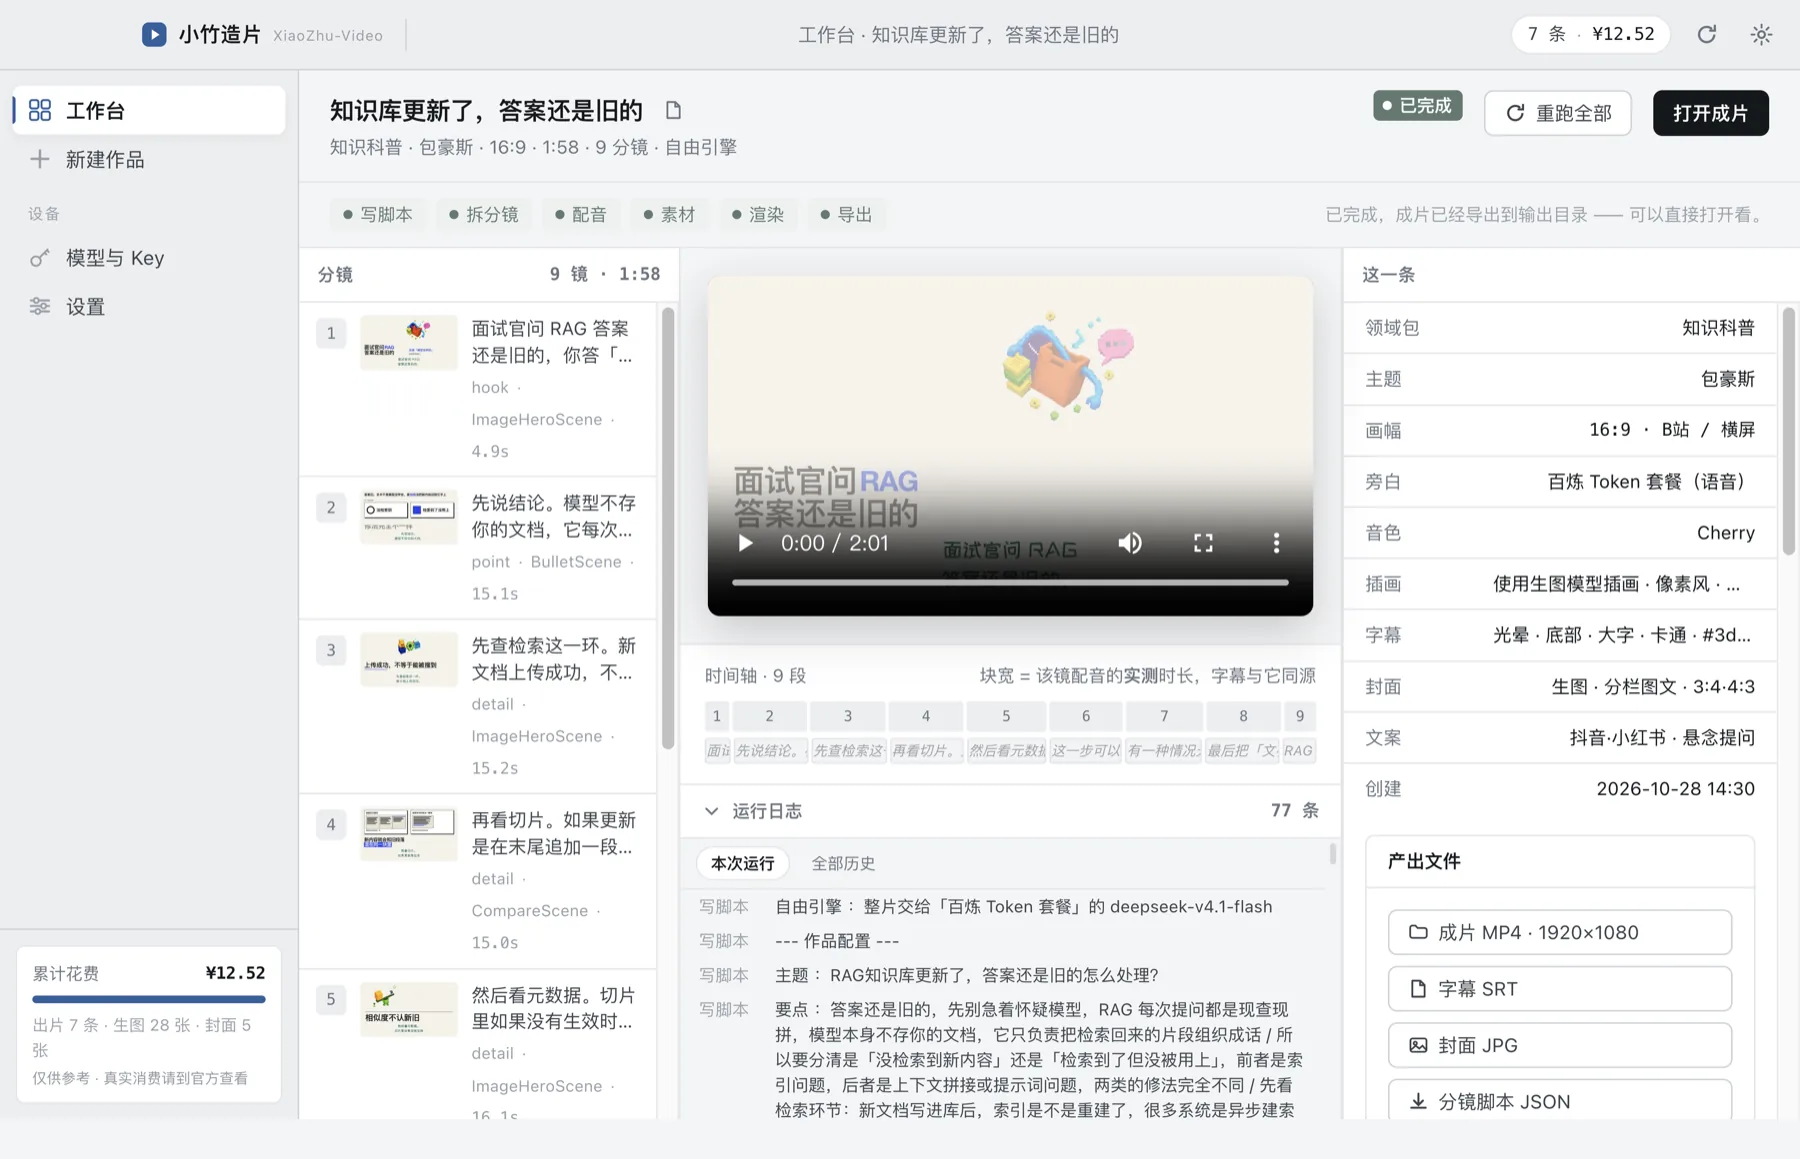The image size is (1800, 1159).
Task: Click subtitle block 先说结论 in timeline
Action: pyautogui.click(x=769, y=751)
